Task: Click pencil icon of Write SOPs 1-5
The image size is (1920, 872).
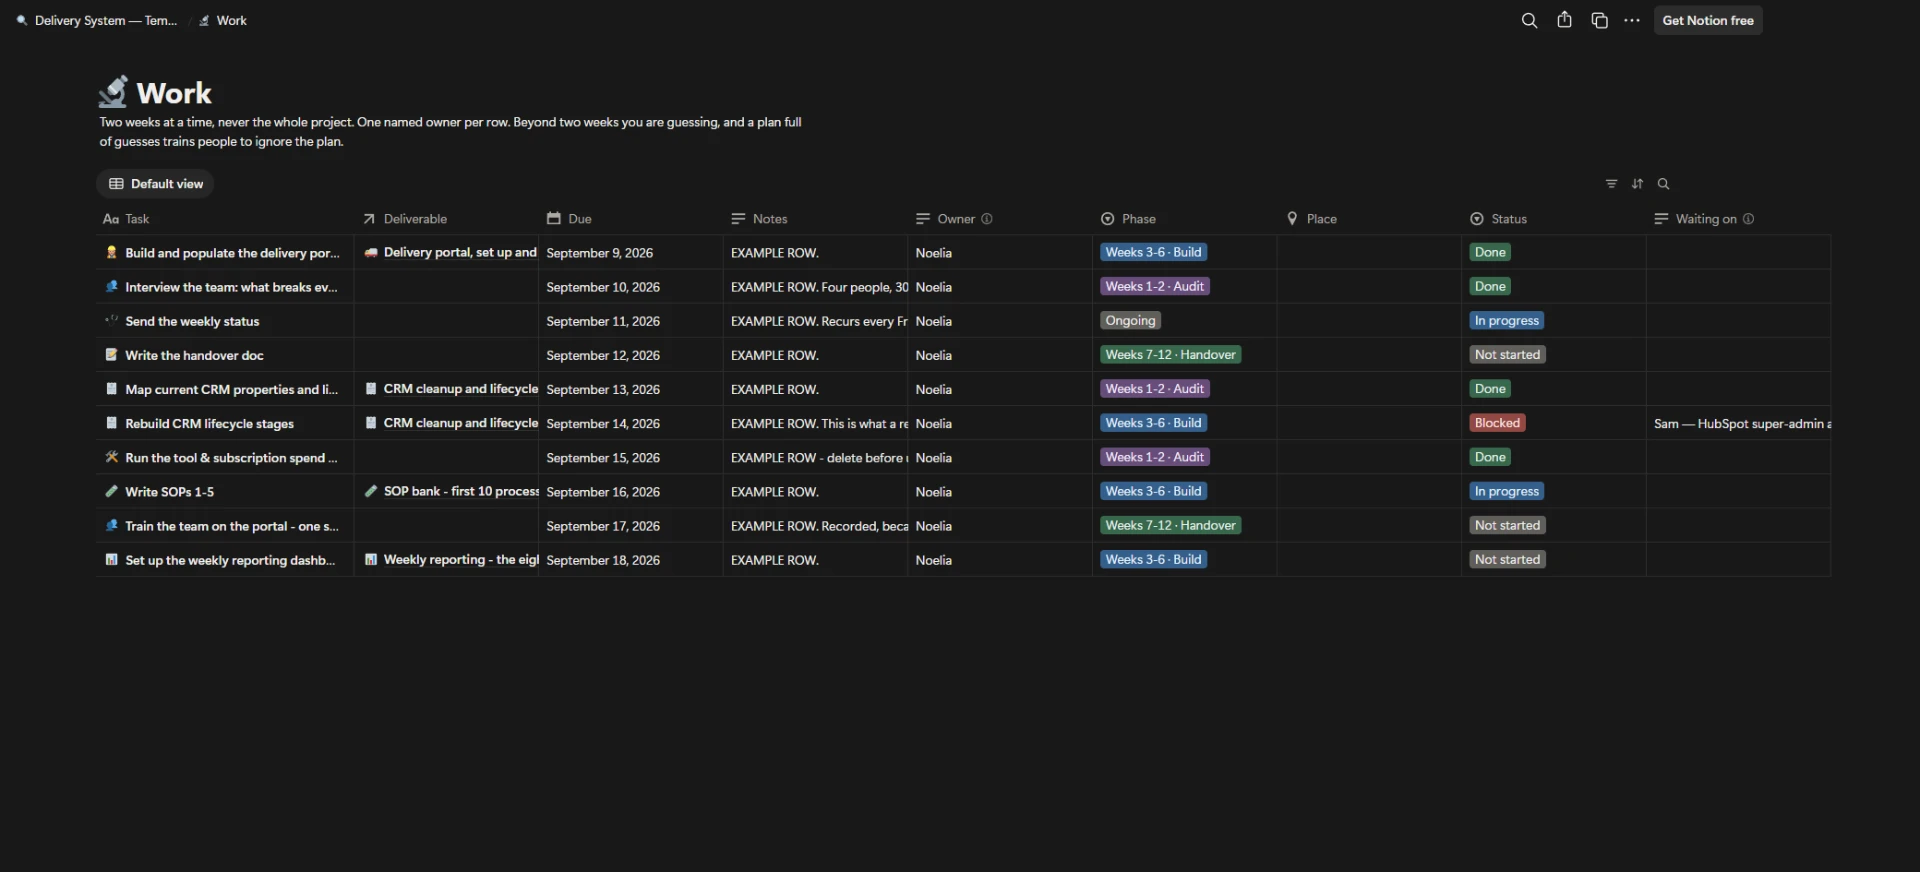Action: pos(112,491)
